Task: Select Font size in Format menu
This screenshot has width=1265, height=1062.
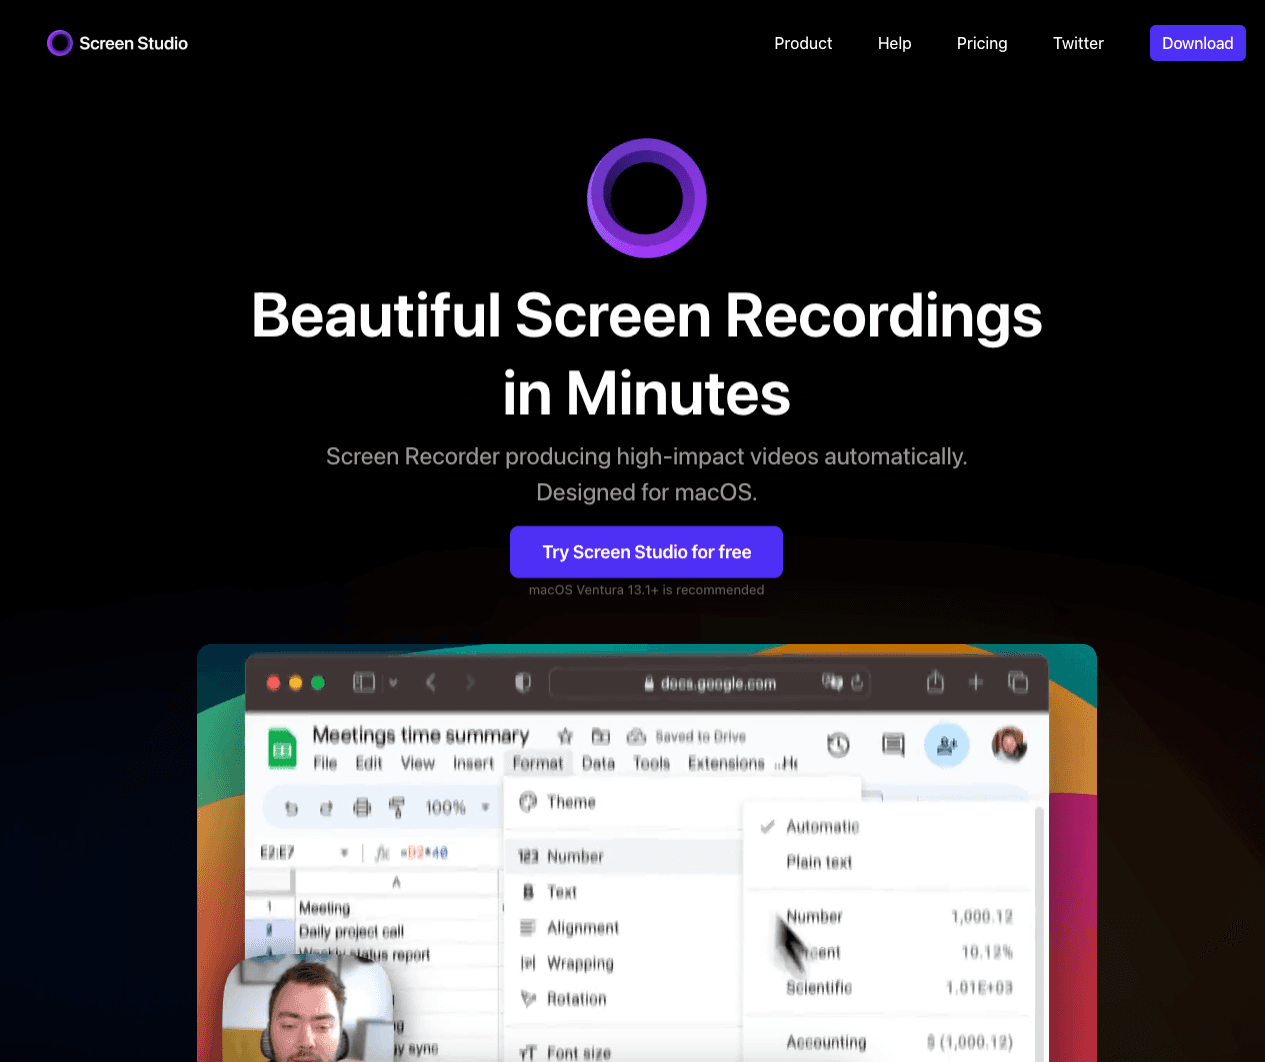Action: point(622,1052)
